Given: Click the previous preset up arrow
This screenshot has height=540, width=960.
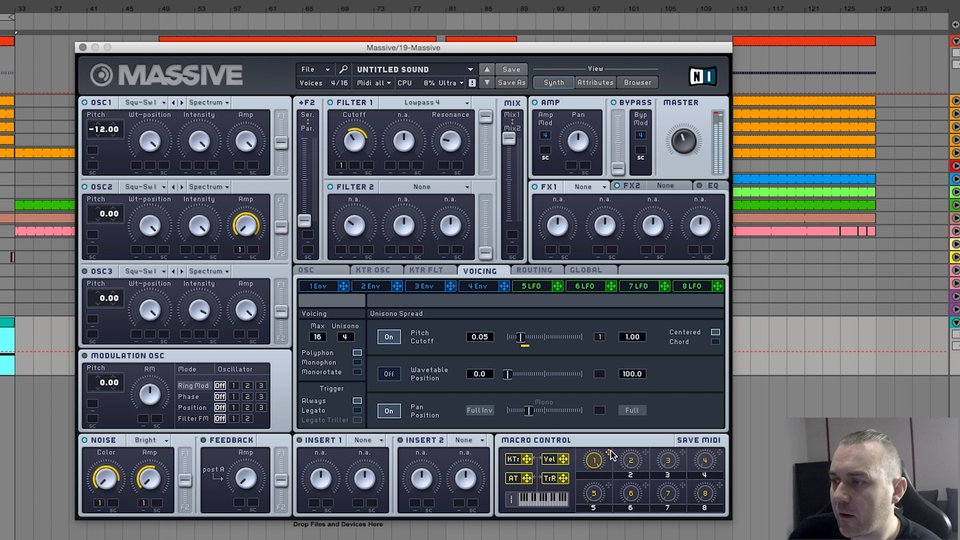Looking at the screenshot, I should (487, 69).
